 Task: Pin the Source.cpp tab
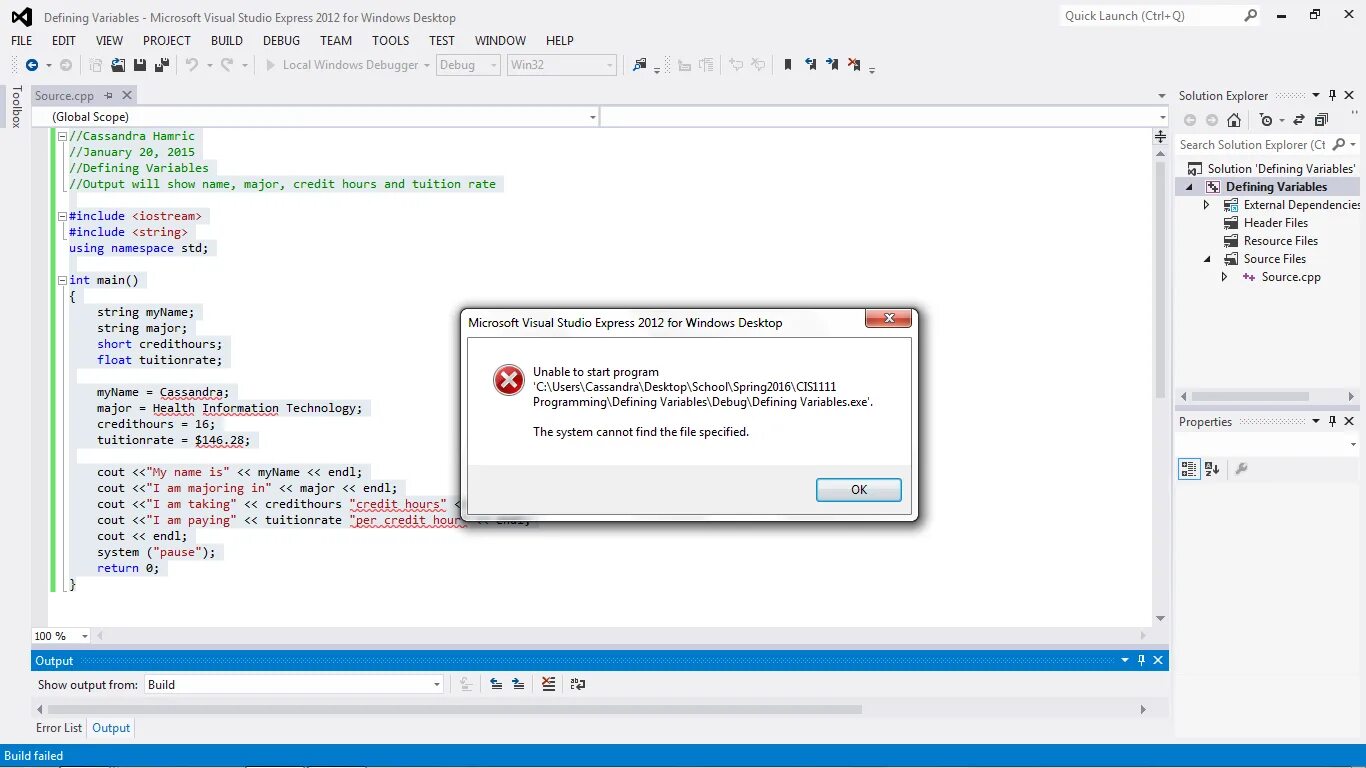[108, 96]
